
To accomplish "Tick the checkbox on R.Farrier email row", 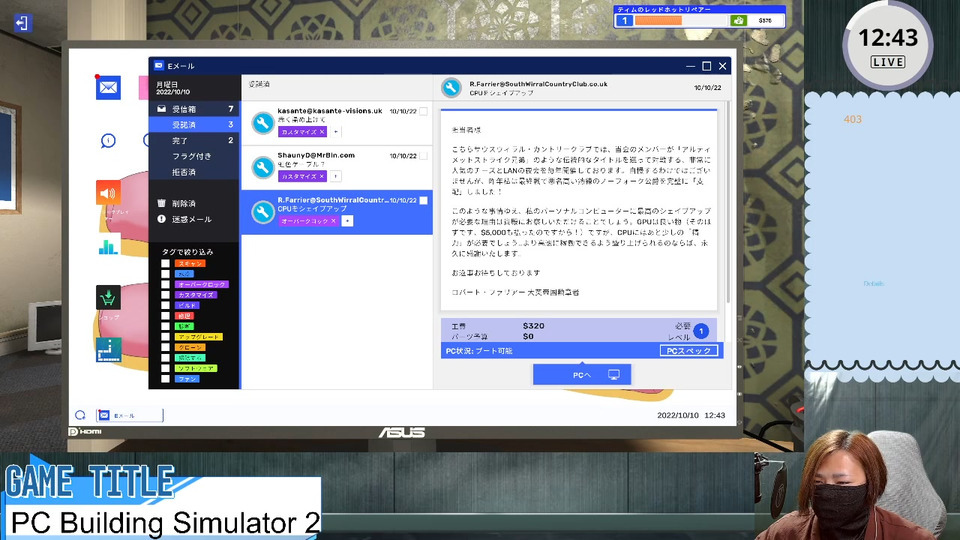I will tap(424, 201).
